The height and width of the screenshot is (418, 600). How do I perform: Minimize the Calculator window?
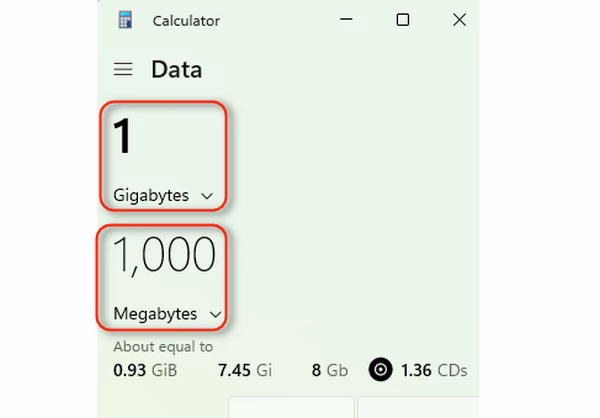pyautogui.click(x=346, y=20)
